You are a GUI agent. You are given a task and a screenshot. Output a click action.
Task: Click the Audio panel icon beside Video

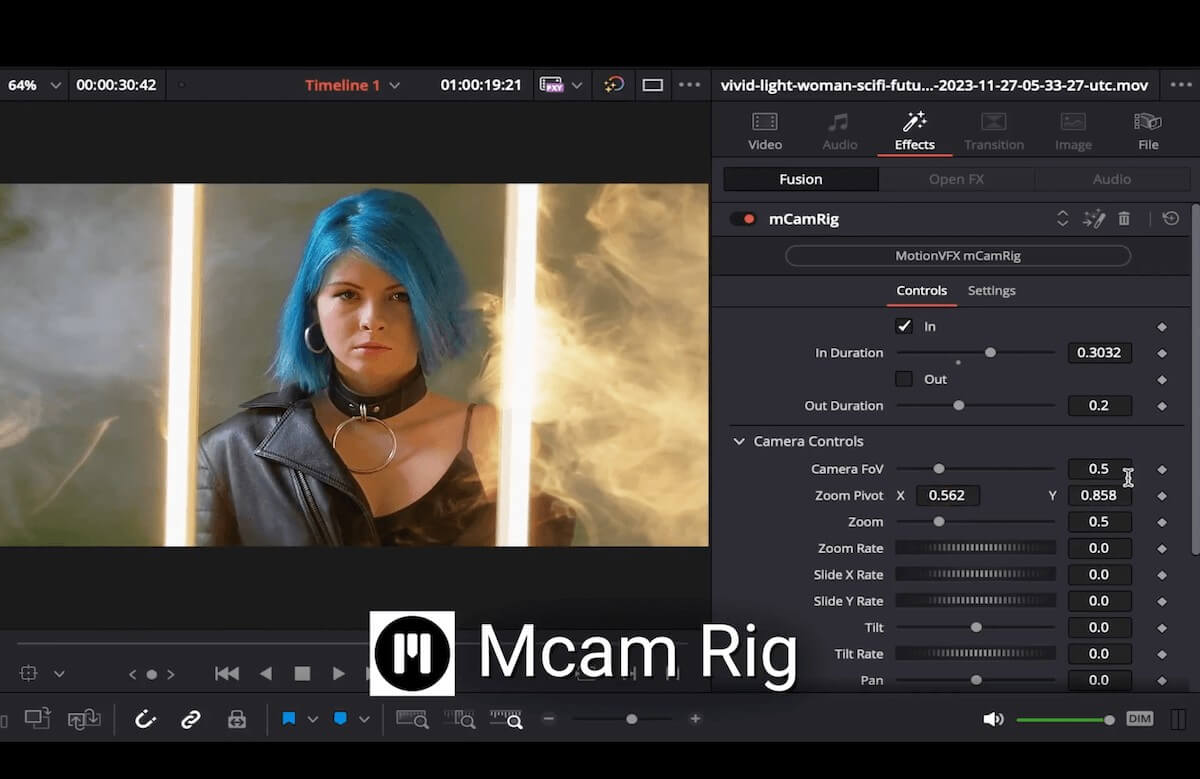click(839, 129)
